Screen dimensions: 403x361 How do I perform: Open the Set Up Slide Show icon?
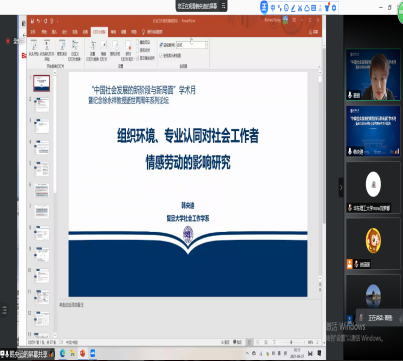tap(93, 49)
